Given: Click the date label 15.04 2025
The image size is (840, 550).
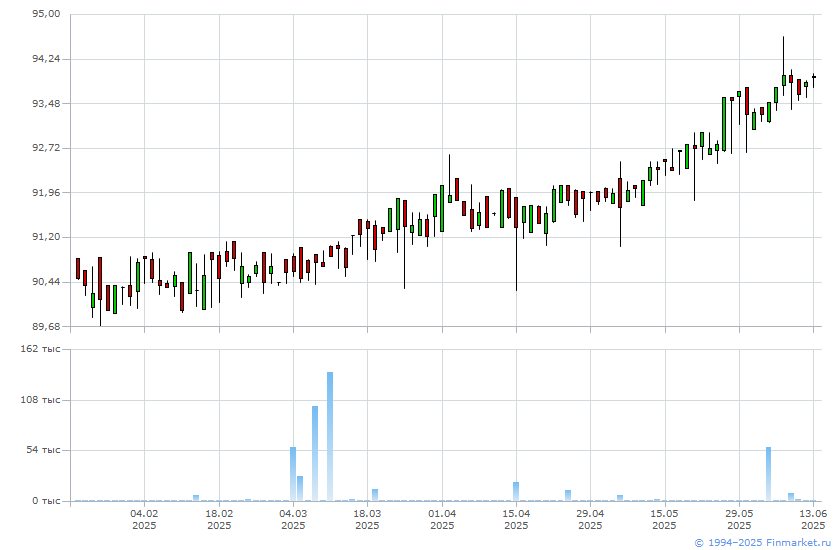Looking at the screenshot, I should coord(516,519).
